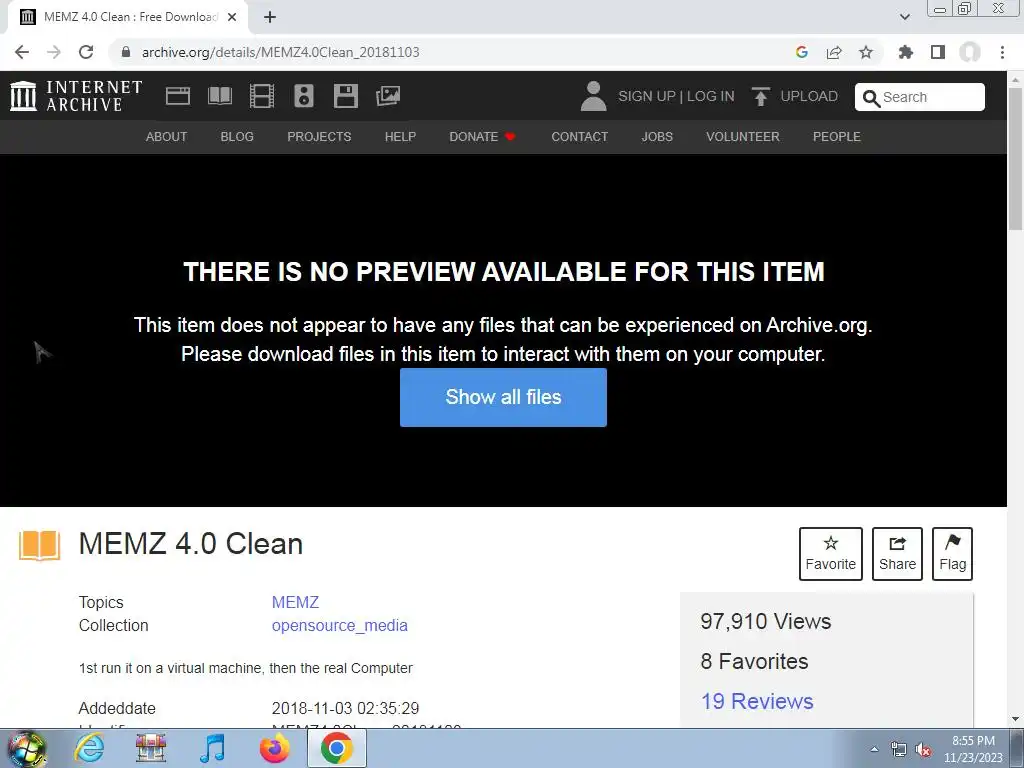Viewport: 1024px width, 768px height.
Task: Open the Software floppy-disk icon
Action: [x=345, y=96]
